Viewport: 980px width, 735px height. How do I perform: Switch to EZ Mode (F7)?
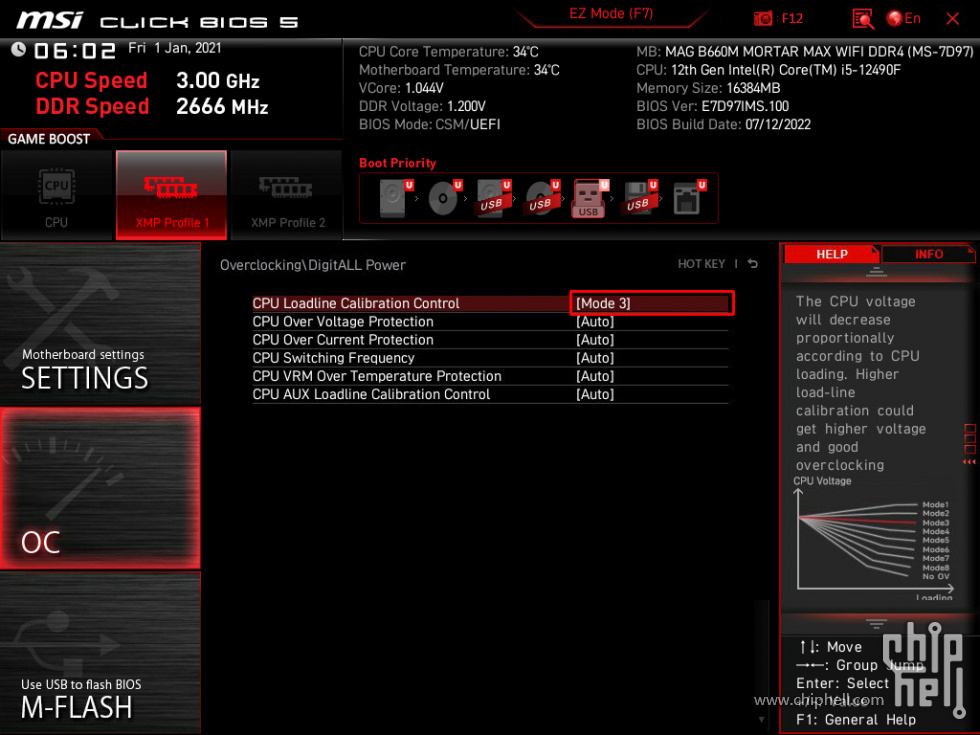pos(611,14)
